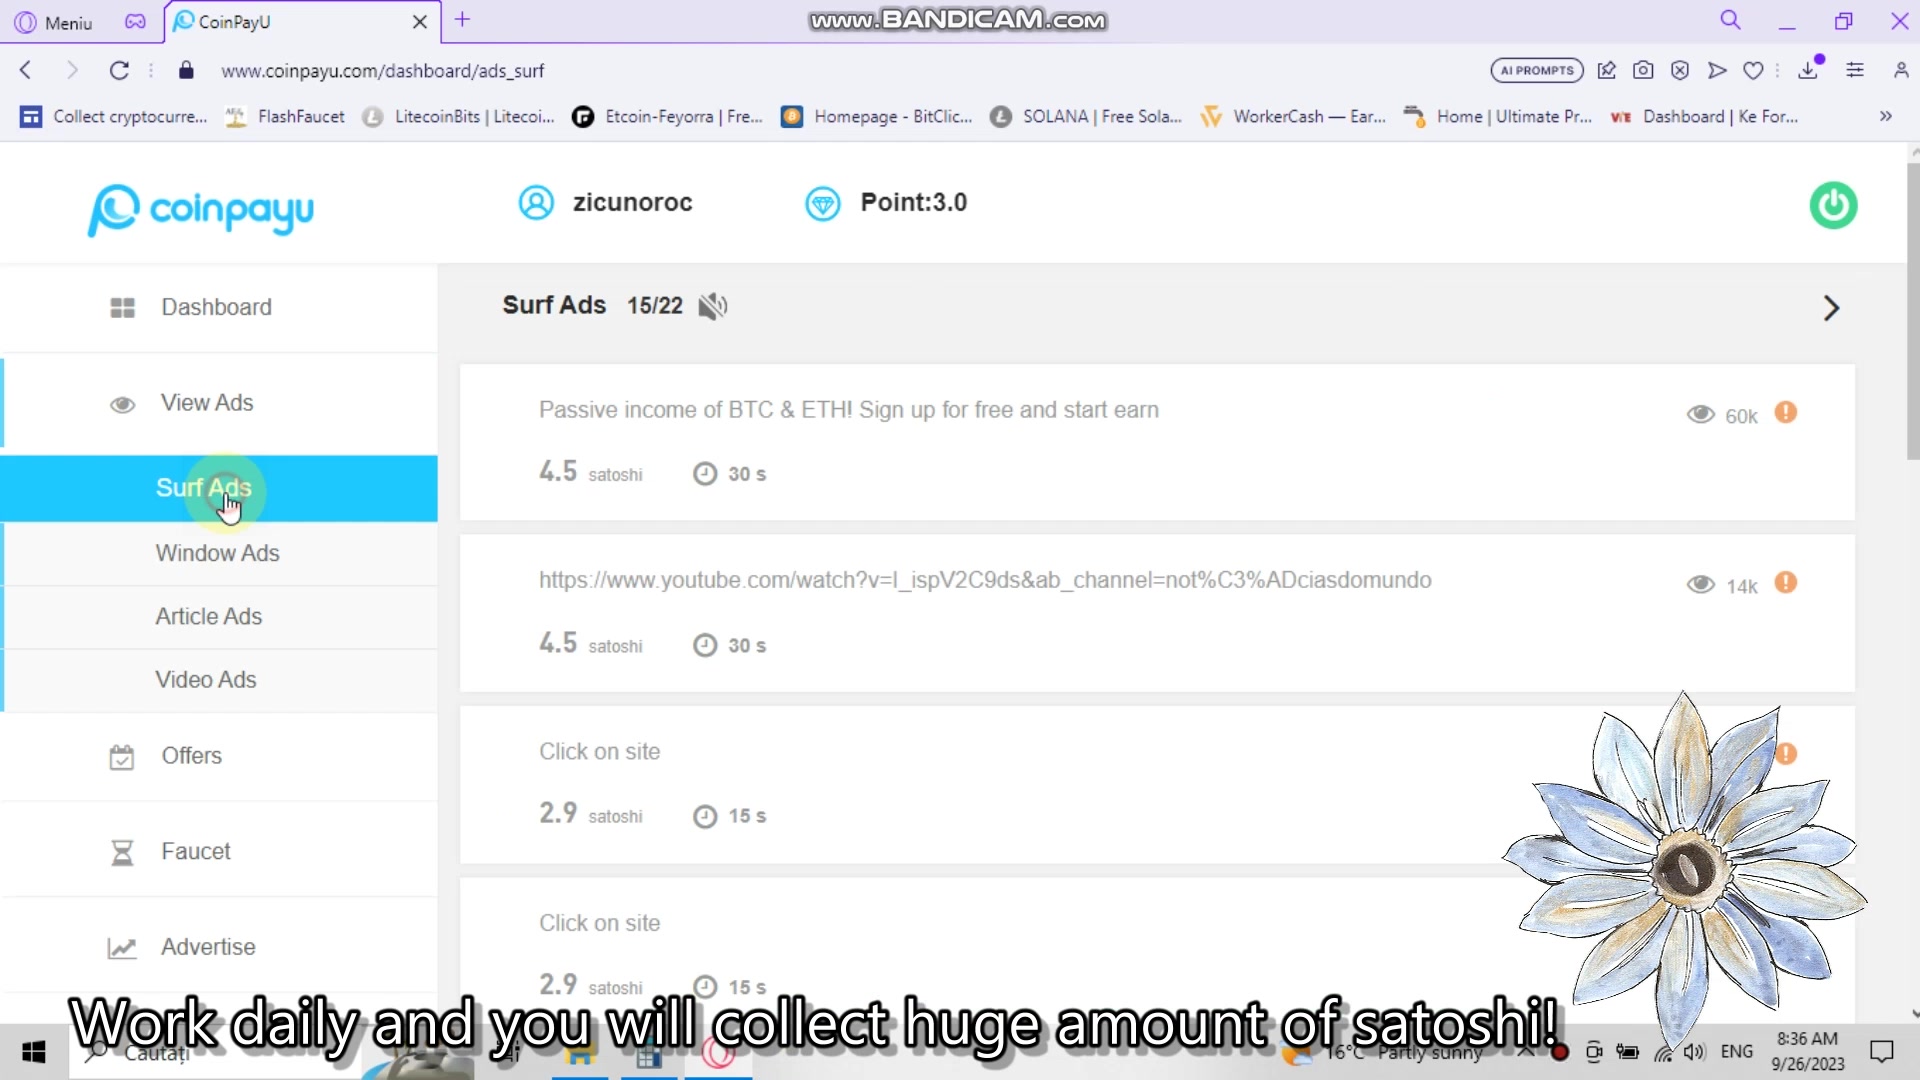Click the diamond Point icon
The height and width of the screenshot is (1080, 1920).
point(823,204)
